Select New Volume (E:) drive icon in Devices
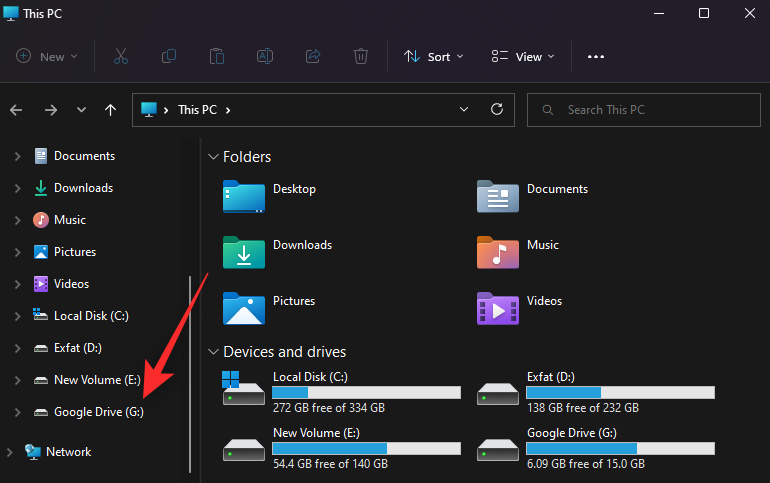 pos(244,450)
